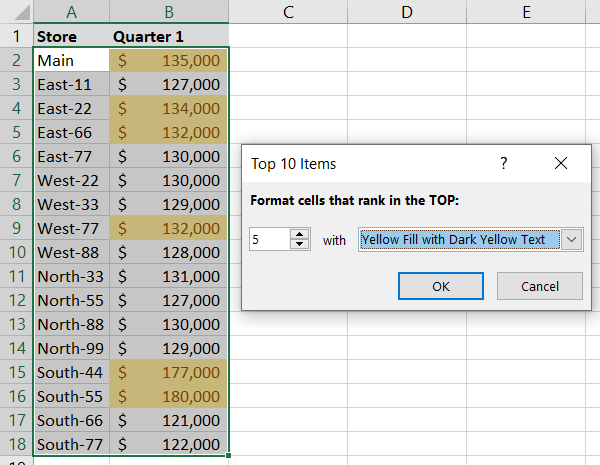
Task: Click cell A2 containing Main
Action: 71,60
